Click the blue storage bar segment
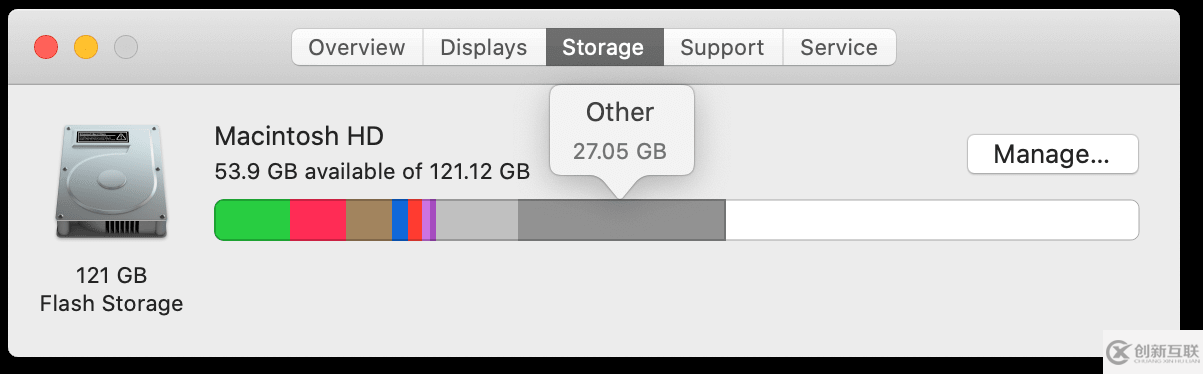Screen dimensions: 1203x374 click(x=400, y=220)
